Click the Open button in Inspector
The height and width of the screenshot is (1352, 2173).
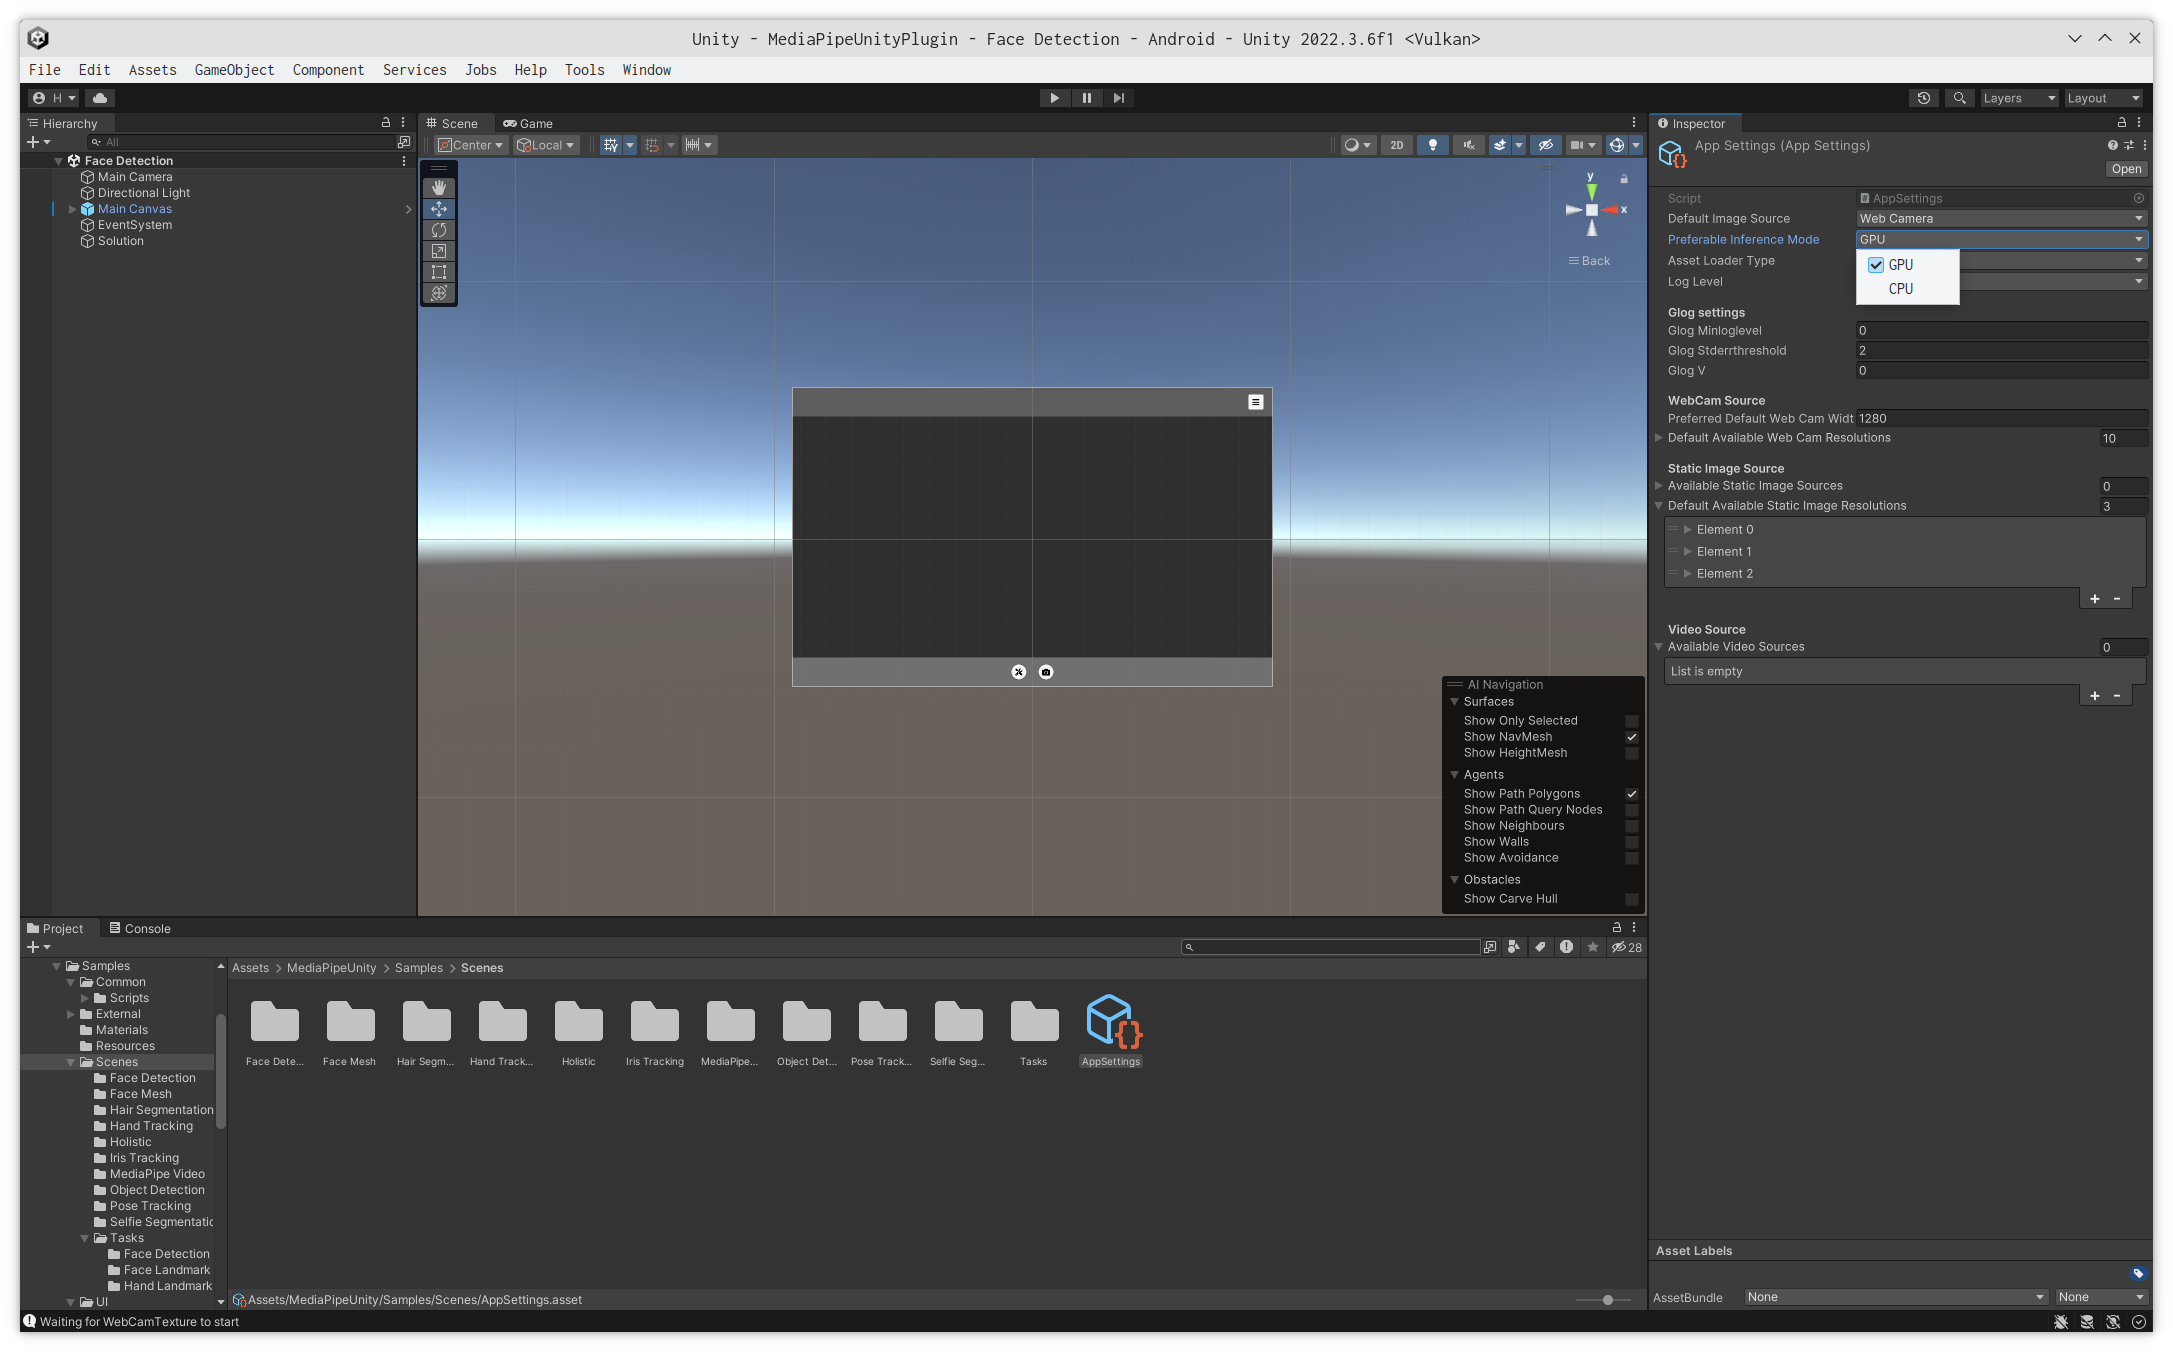(x=2126, y=169)
